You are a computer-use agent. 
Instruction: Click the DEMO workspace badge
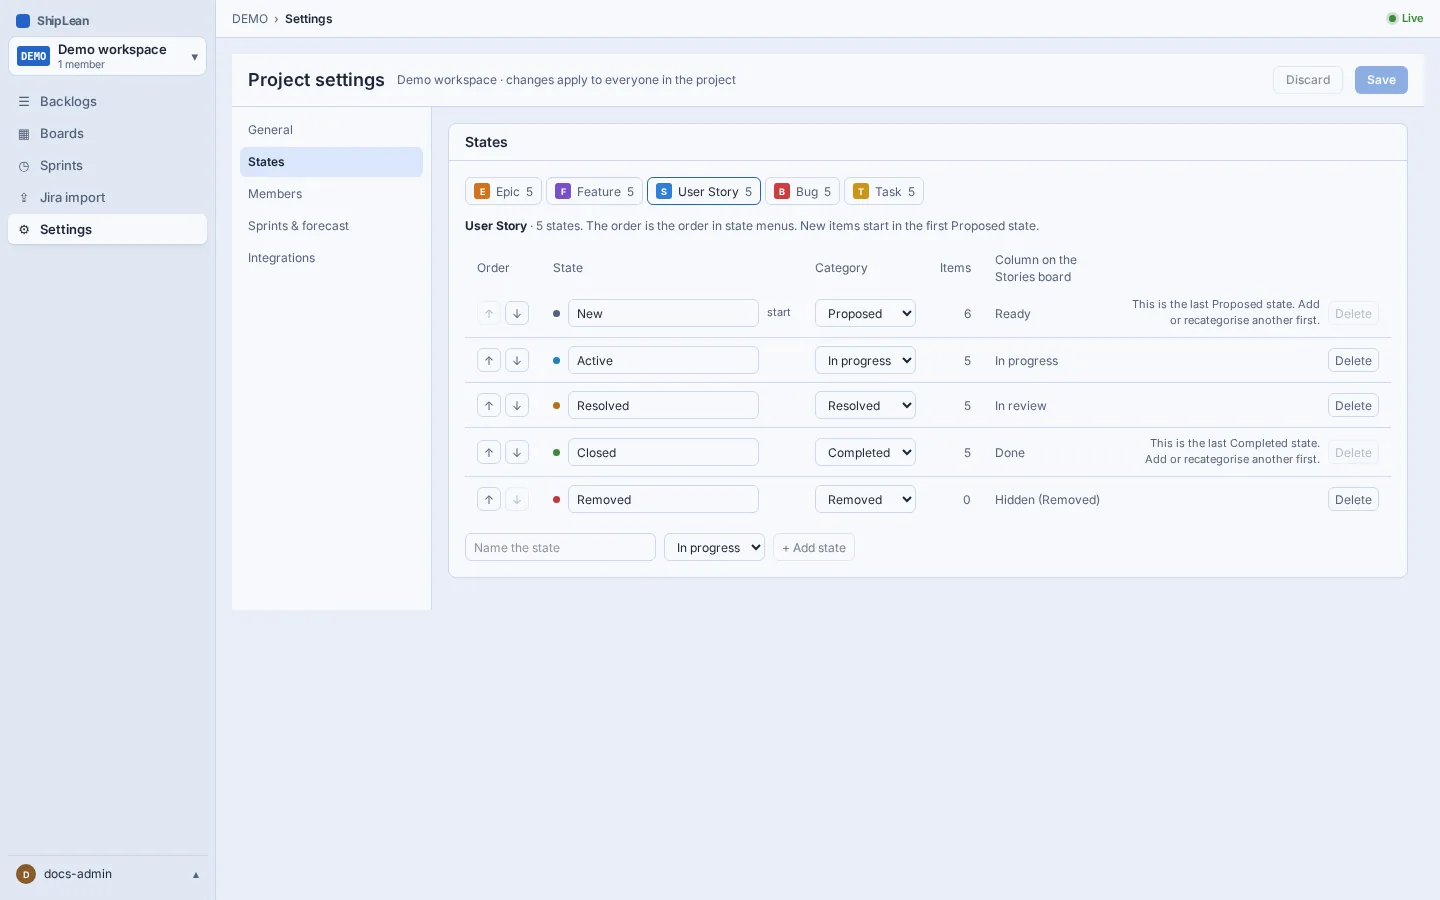[x=34, y=56]
